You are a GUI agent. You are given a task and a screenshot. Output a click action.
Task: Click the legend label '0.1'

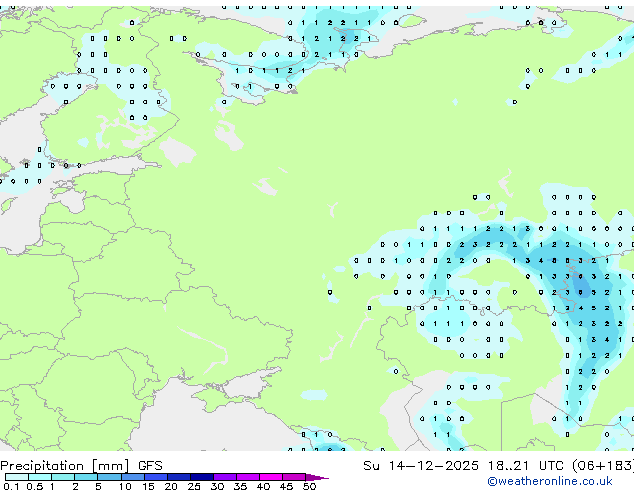pos(11,486)
